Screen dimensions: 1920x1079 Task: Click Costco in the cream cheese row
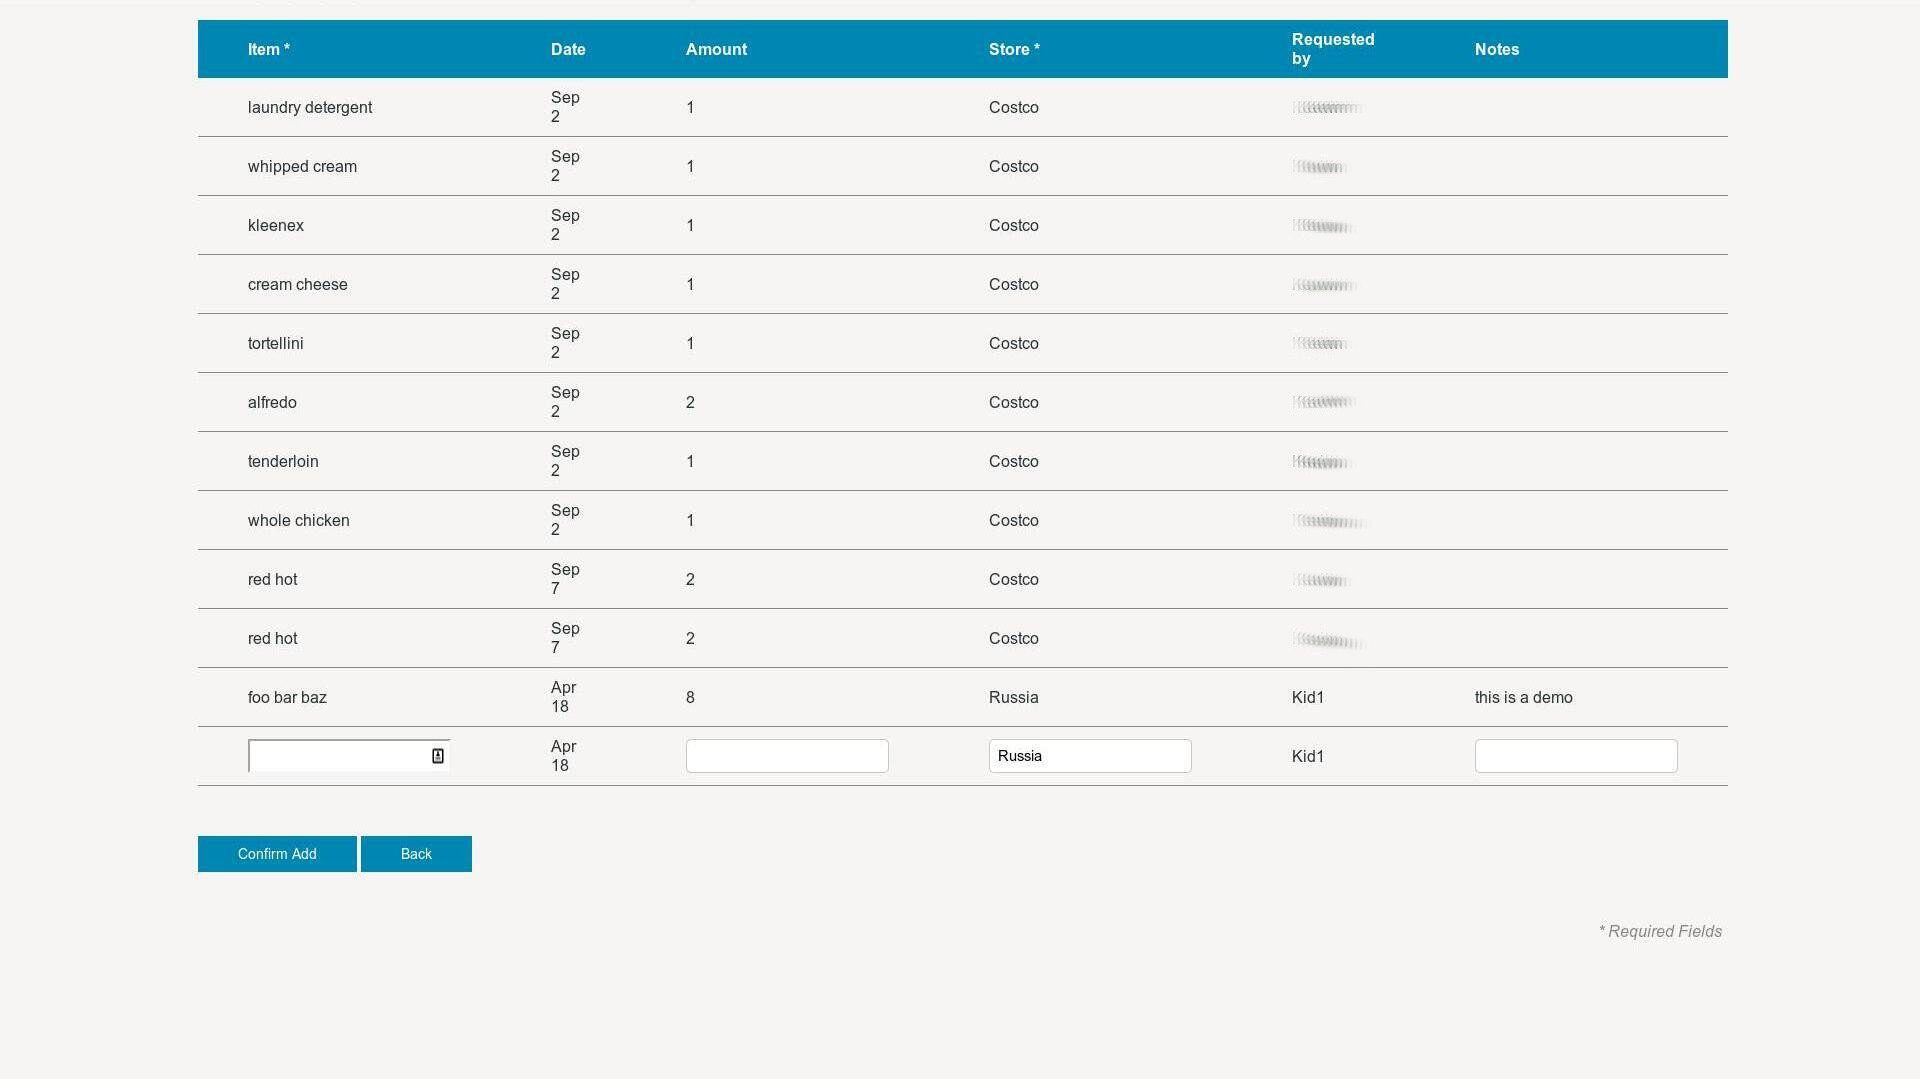(1014, 284)
